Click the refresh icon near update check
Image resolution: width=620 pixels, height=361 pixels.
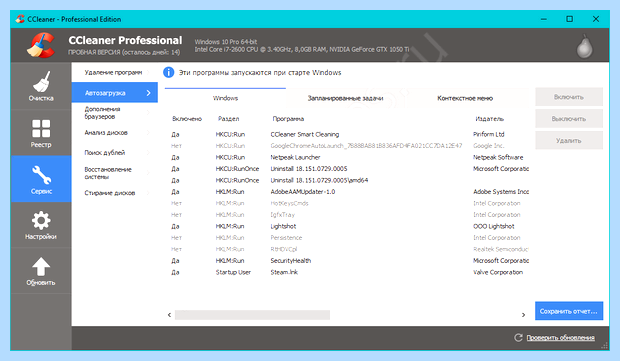tap(518, 337)
